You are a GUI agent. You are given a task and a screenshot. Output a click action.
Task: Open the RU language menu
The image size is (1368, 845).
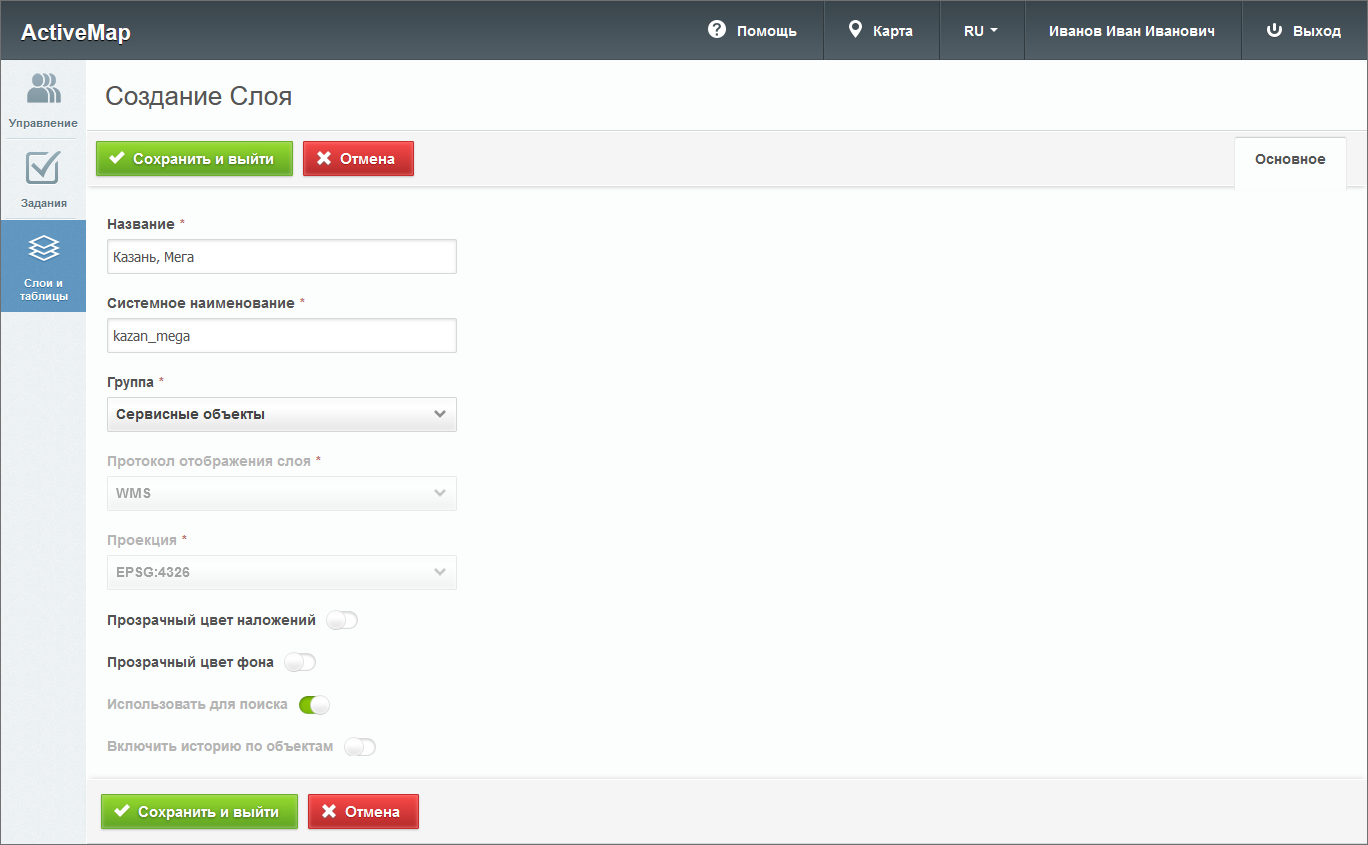pos(980,31)
